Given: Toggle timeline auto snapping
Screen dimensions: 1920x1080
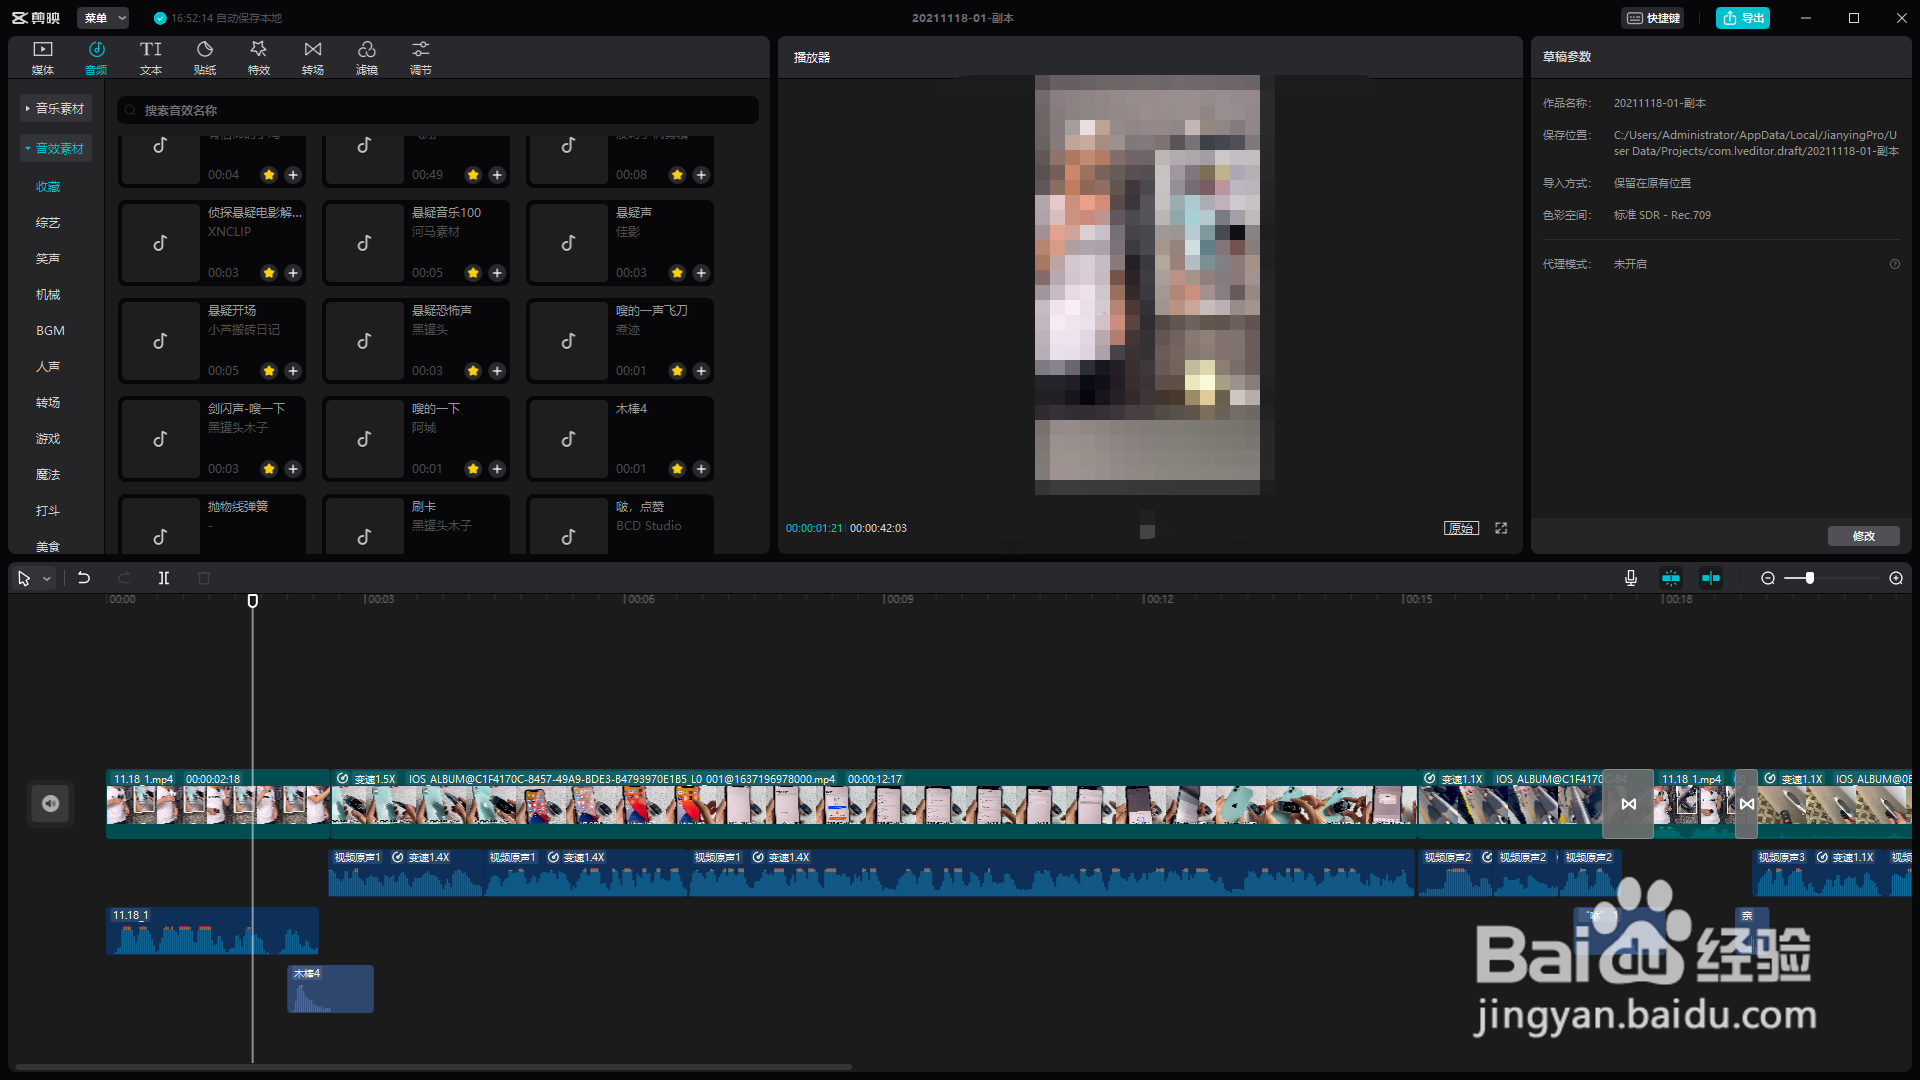Looking at the screenshot, I should [x=1671, y=578].
